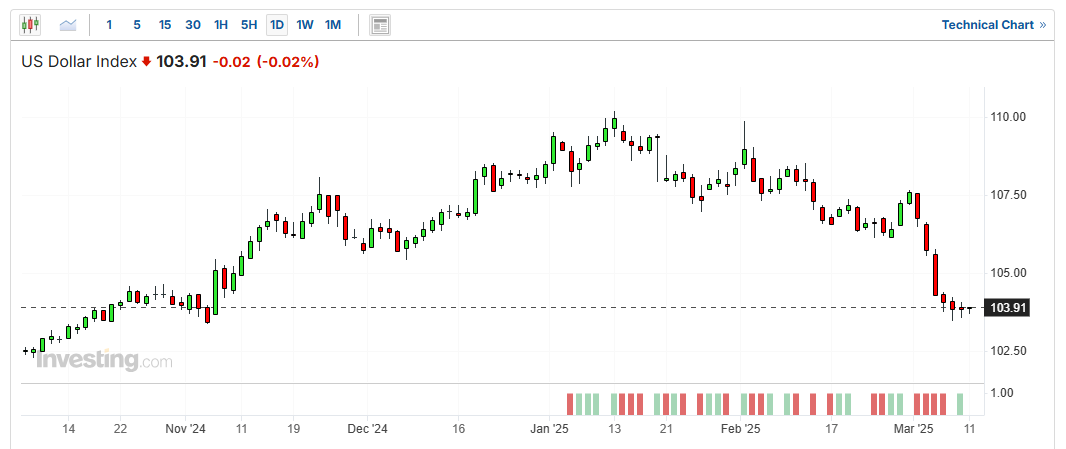Click the 14 date label at left
The image size is (1066, 449).
[68, 429]
